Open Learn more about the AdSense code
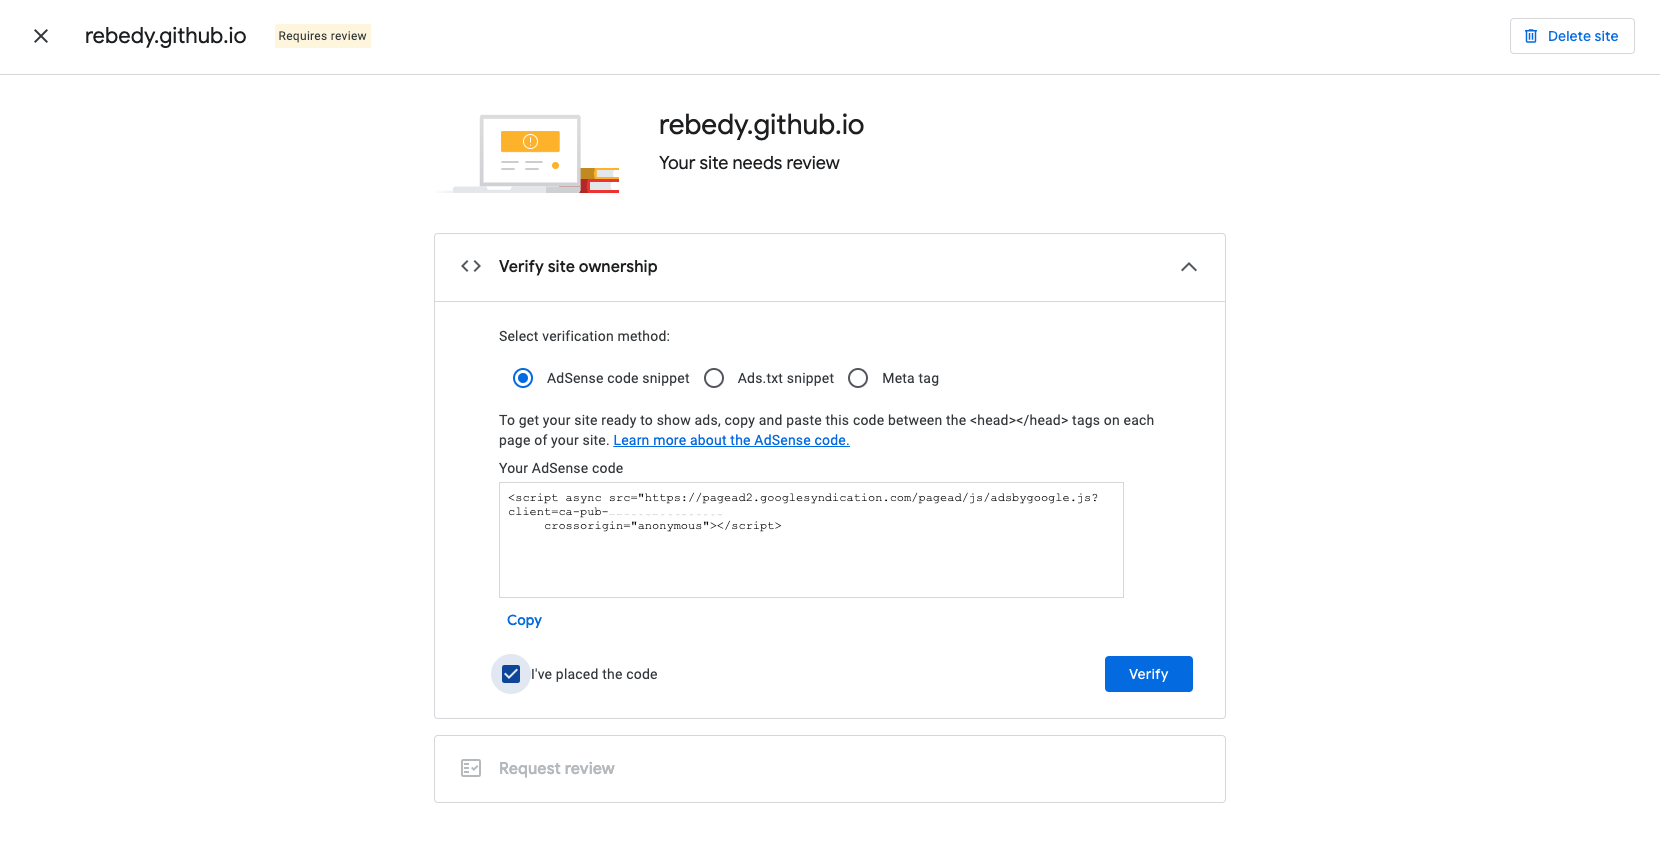The width and height of the screenshot is (1660, 854). (x=731, y=440)
